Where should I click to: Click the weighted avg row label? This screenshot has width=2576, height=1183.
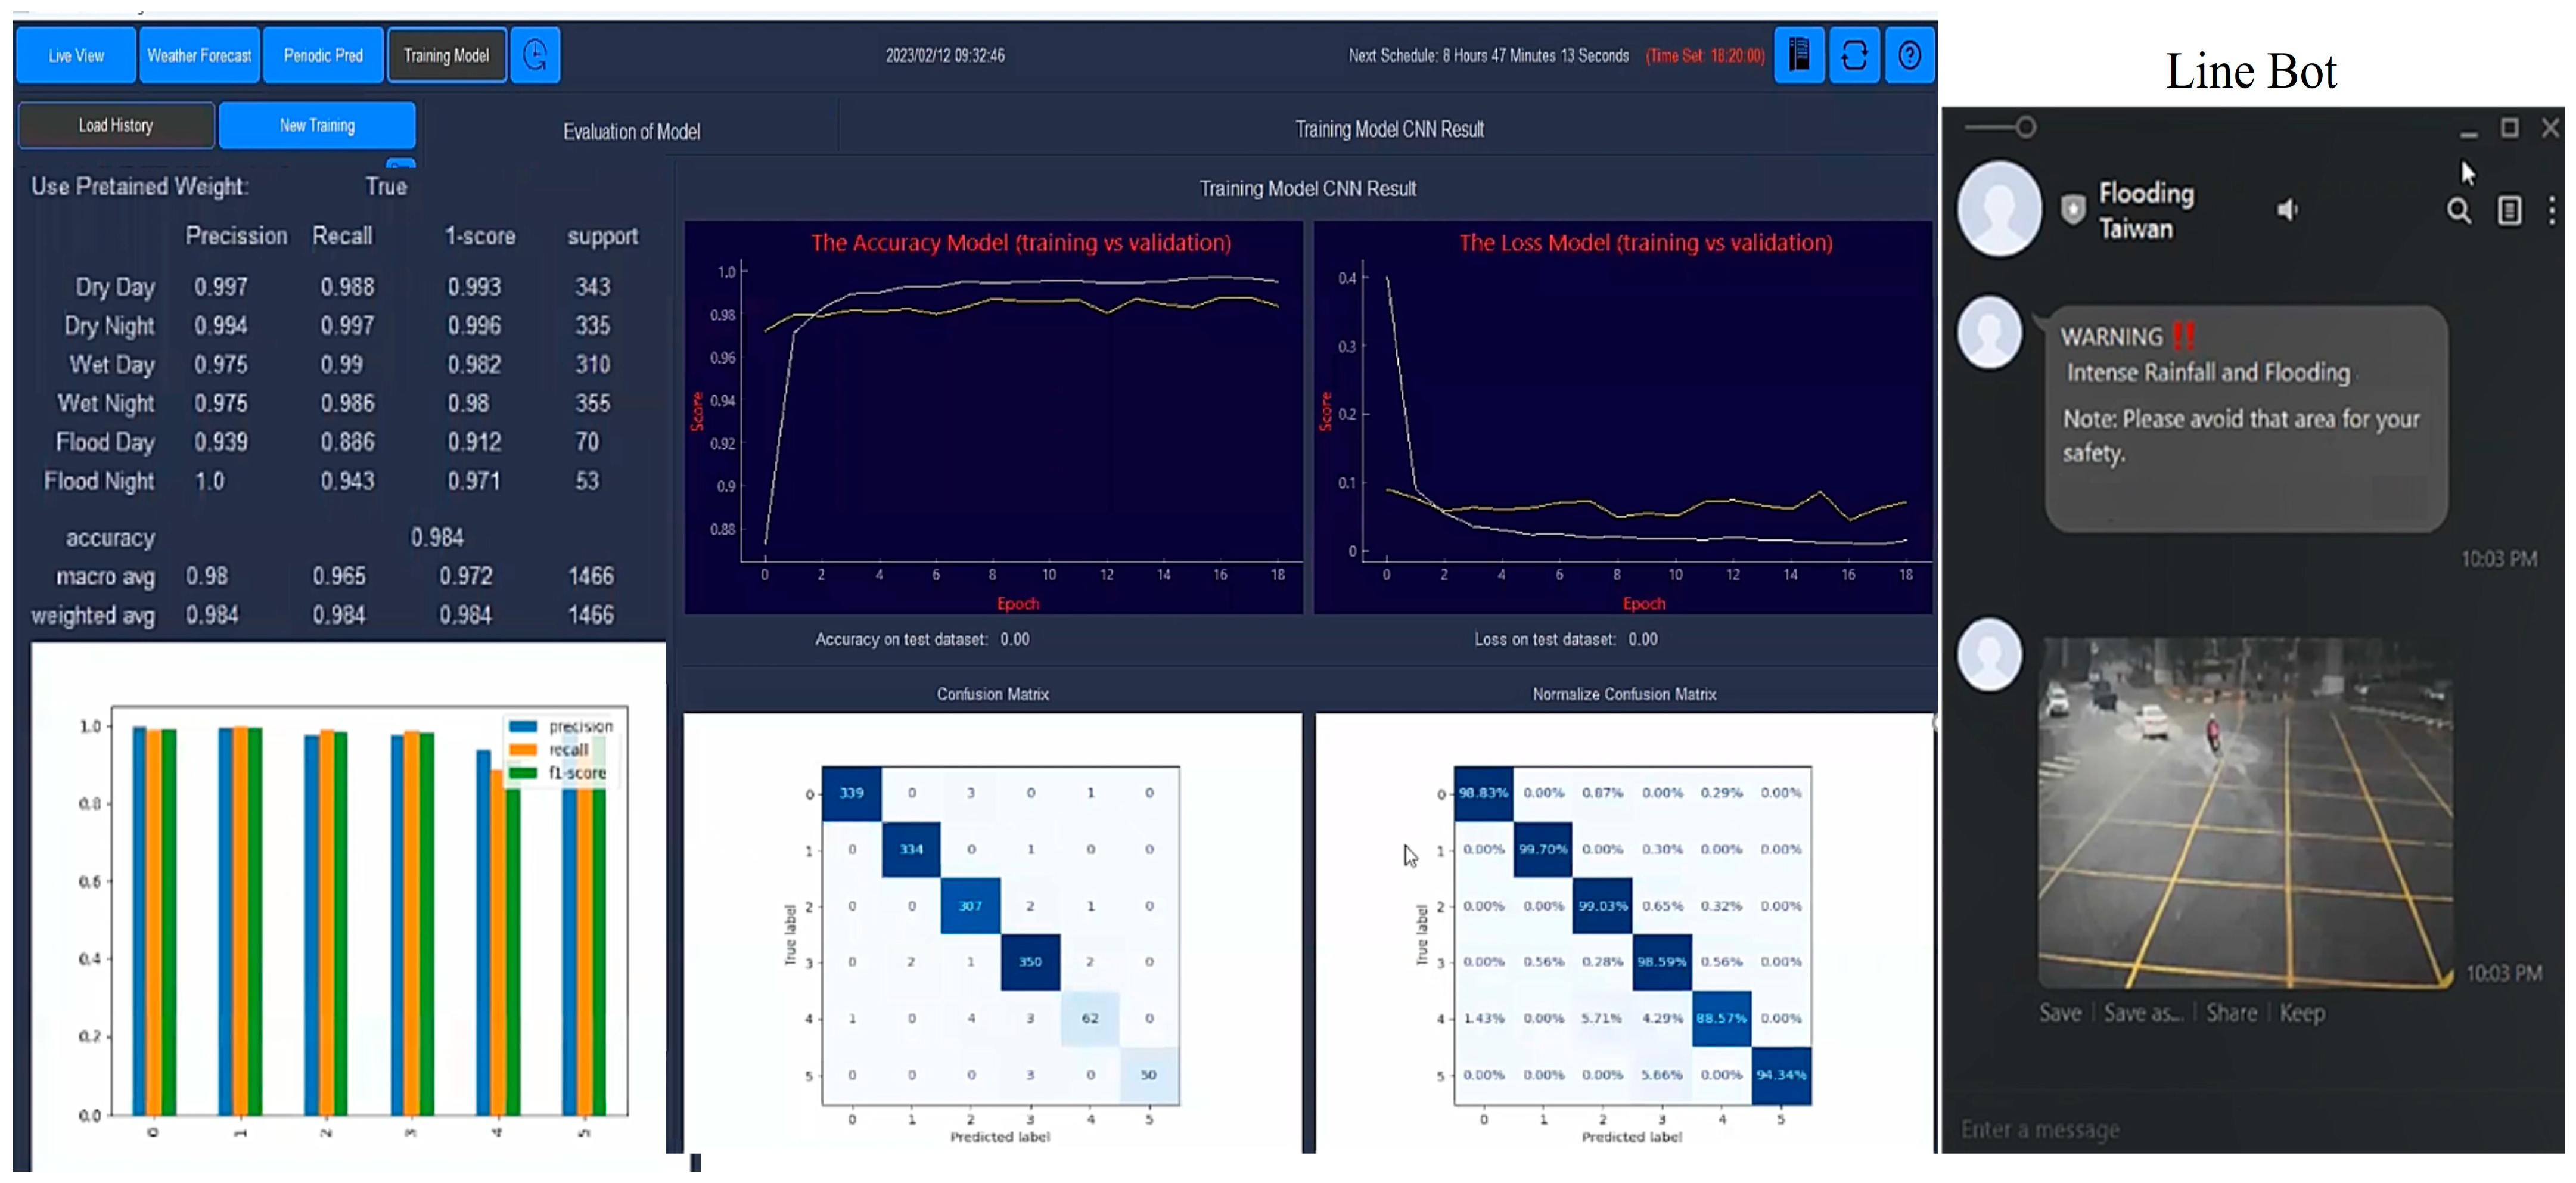click(x=93, y=616)
